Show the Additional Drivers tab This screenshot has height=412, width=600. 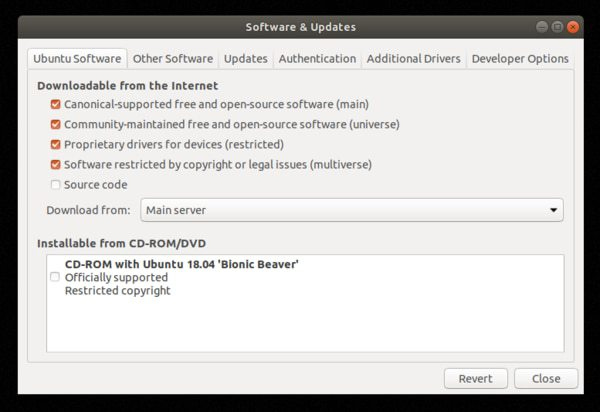(413, 59)
